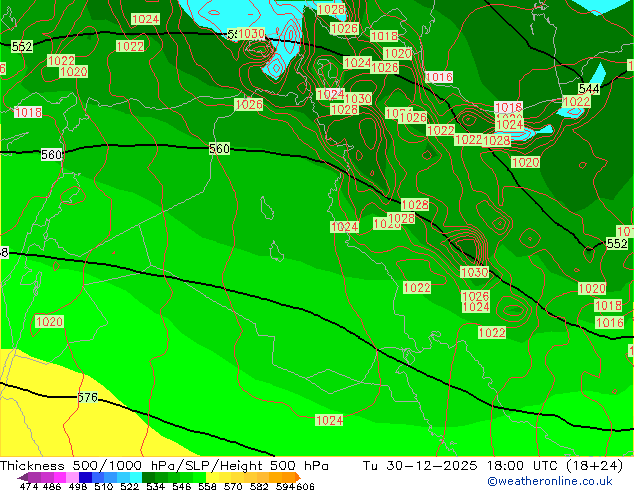Click the 474 value on the legend scale
634x490 pixels.
pyautogui.click(x=29, y=486)
